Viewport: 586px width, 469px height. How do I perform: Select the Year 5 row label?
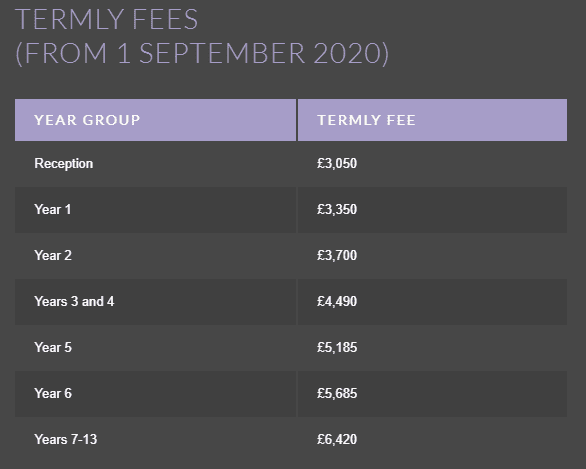coord(53,347)
